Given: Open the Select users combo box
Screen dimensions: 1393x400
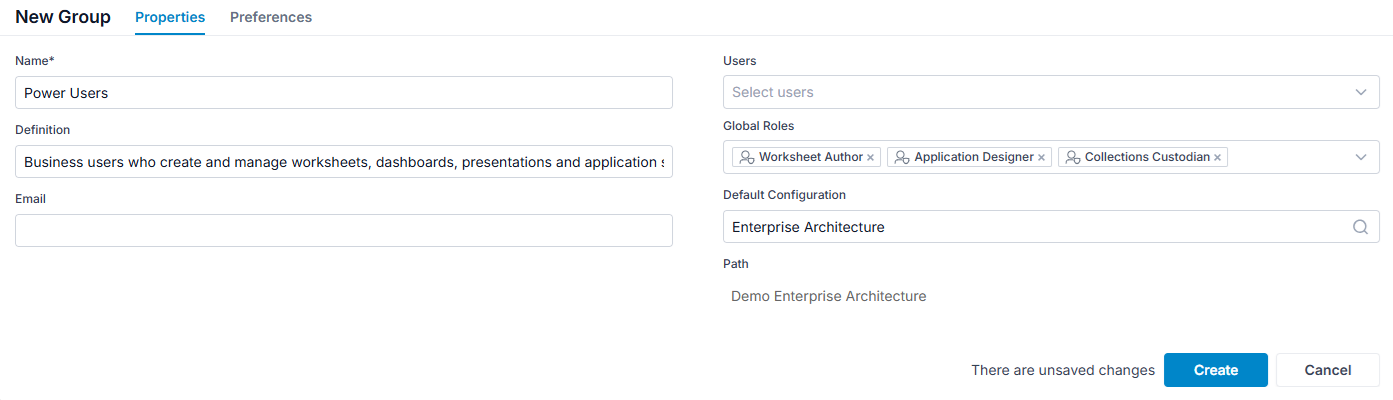Looking at the screenshot, I should (1051, 92).
